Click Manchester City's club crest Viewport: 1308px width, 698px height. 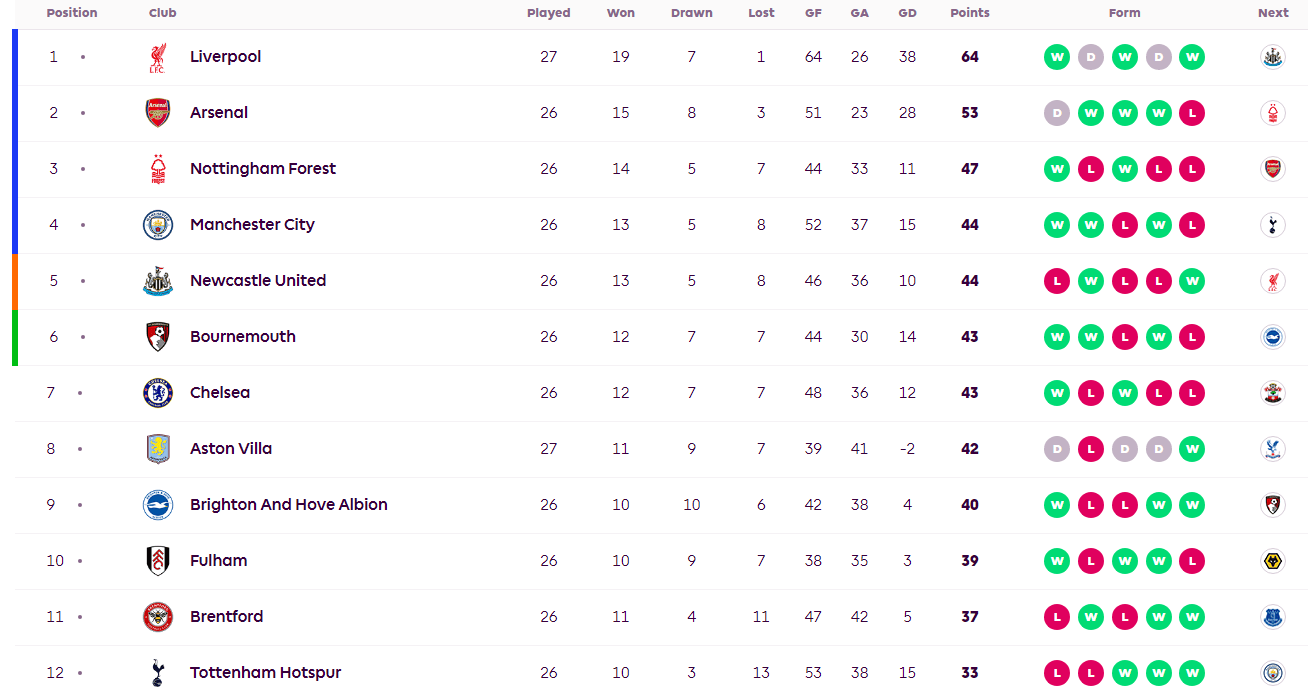click(x=157, y=225)
